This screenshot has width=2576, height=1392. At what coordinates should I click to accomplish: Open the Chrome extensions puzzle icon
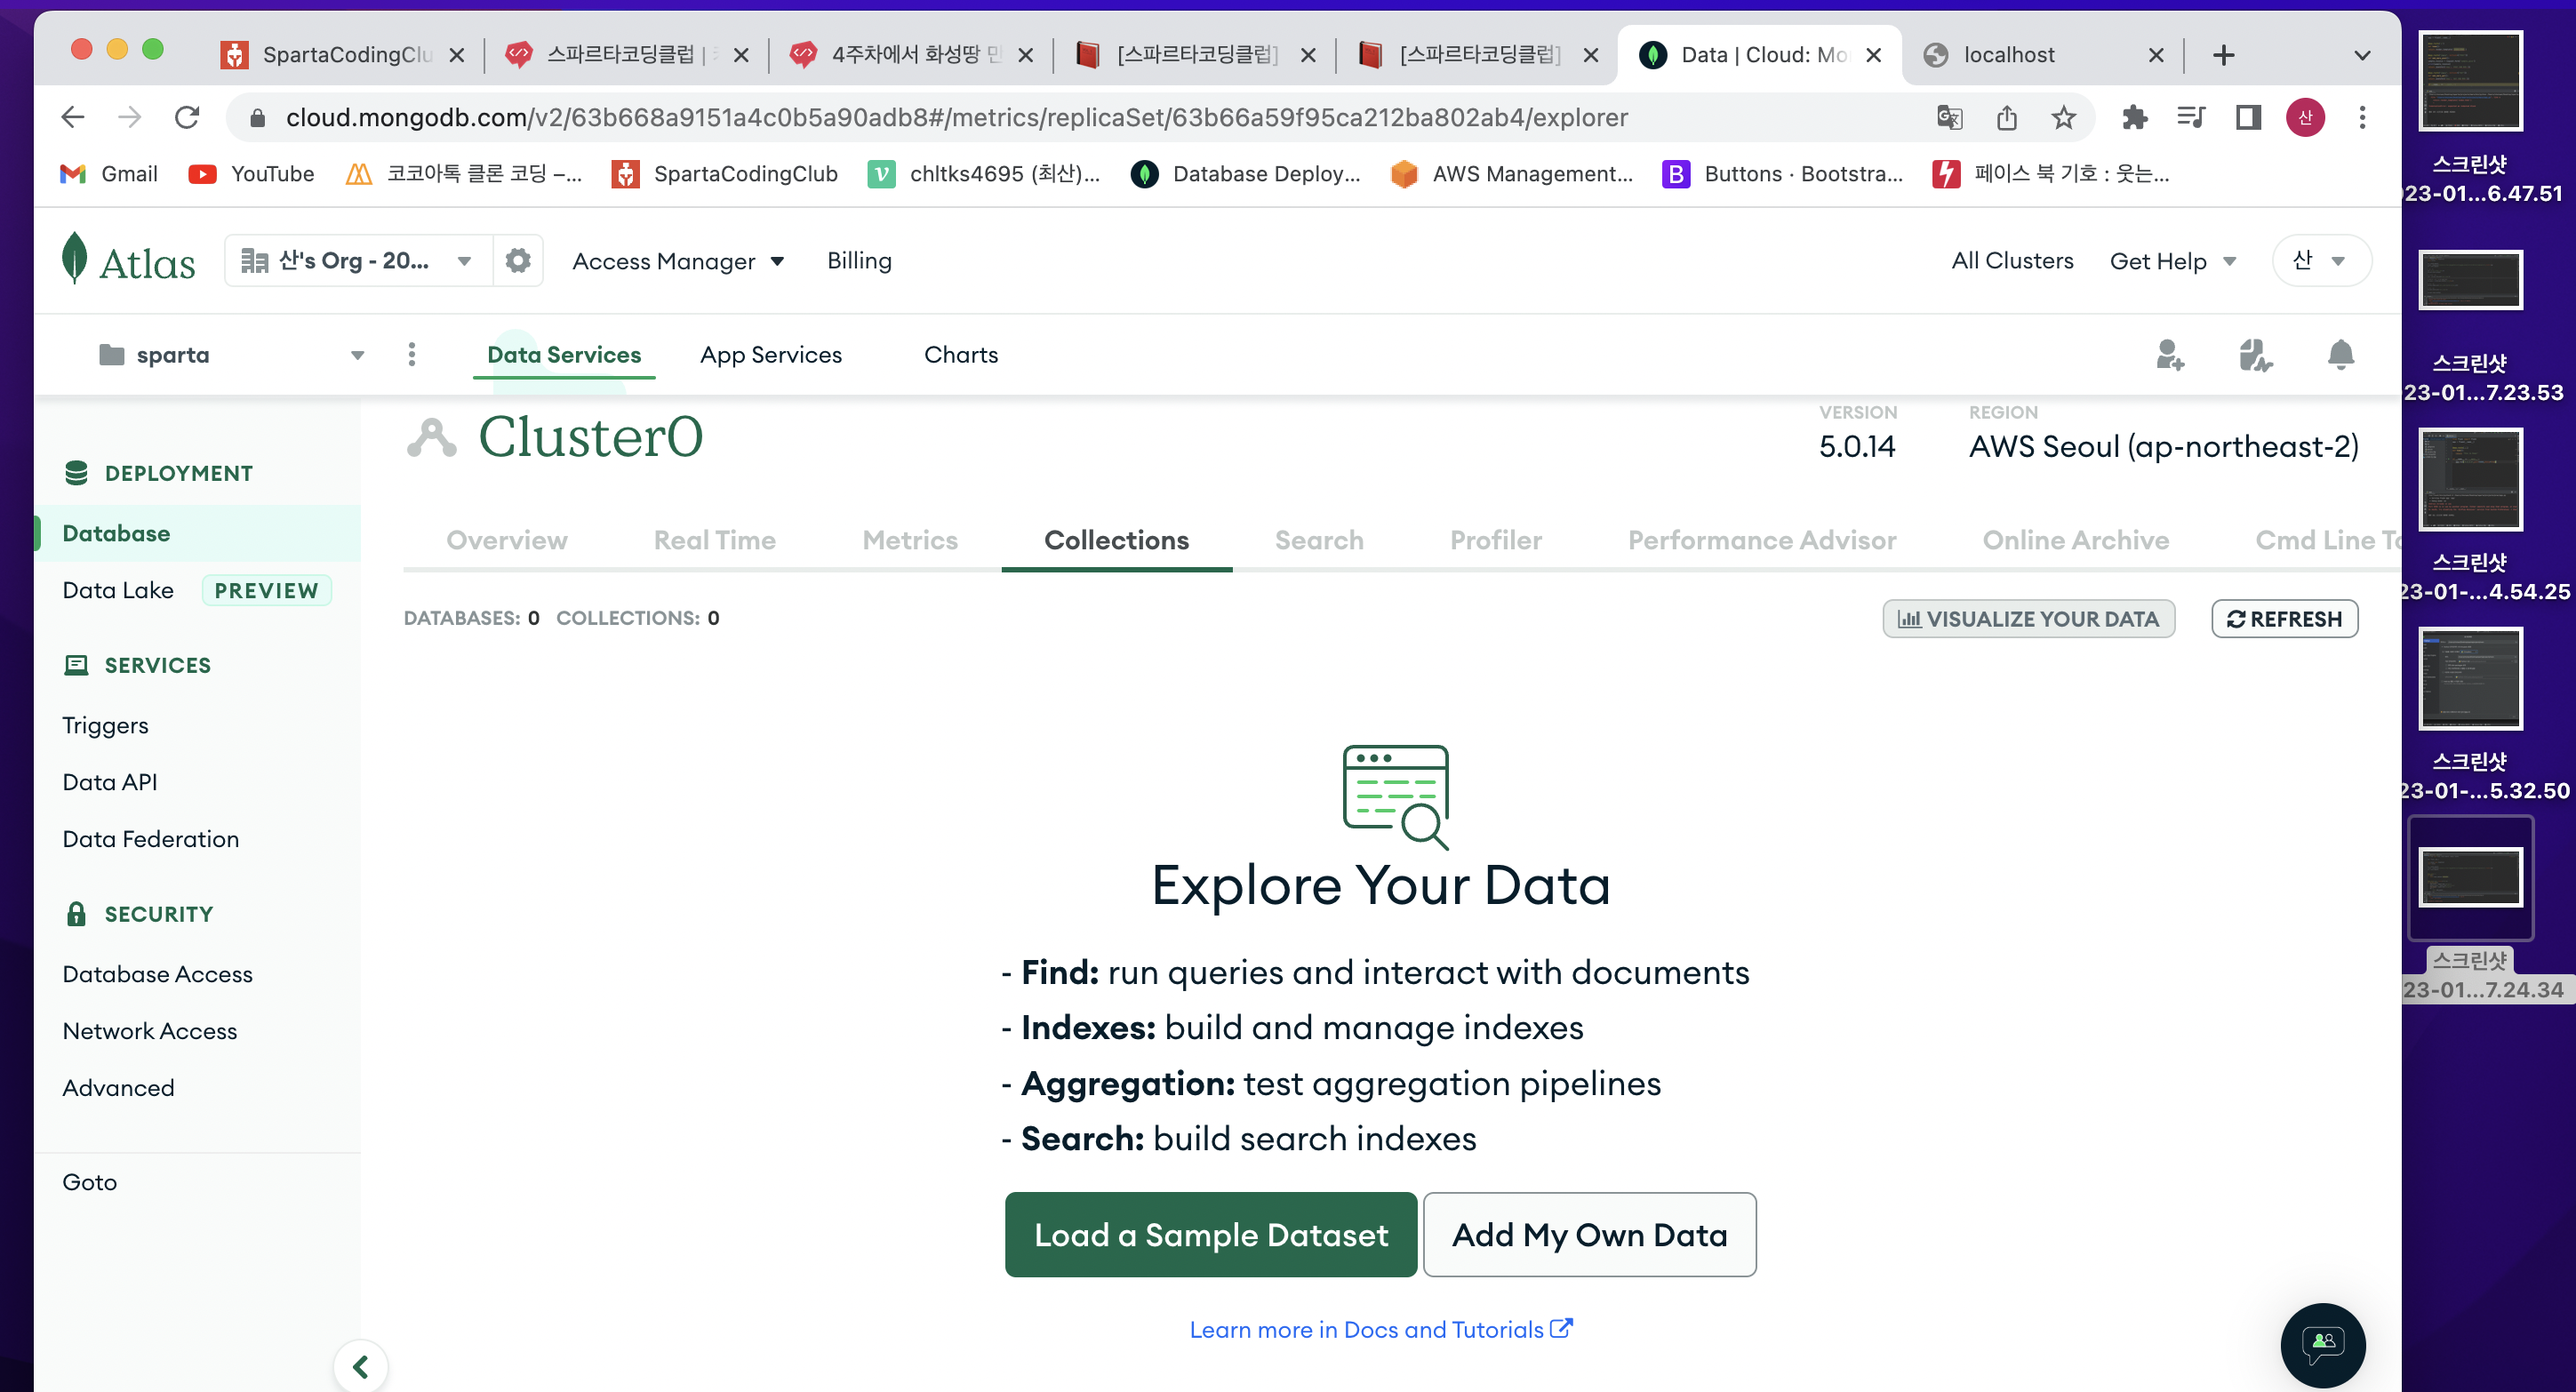coord(2134,117)
